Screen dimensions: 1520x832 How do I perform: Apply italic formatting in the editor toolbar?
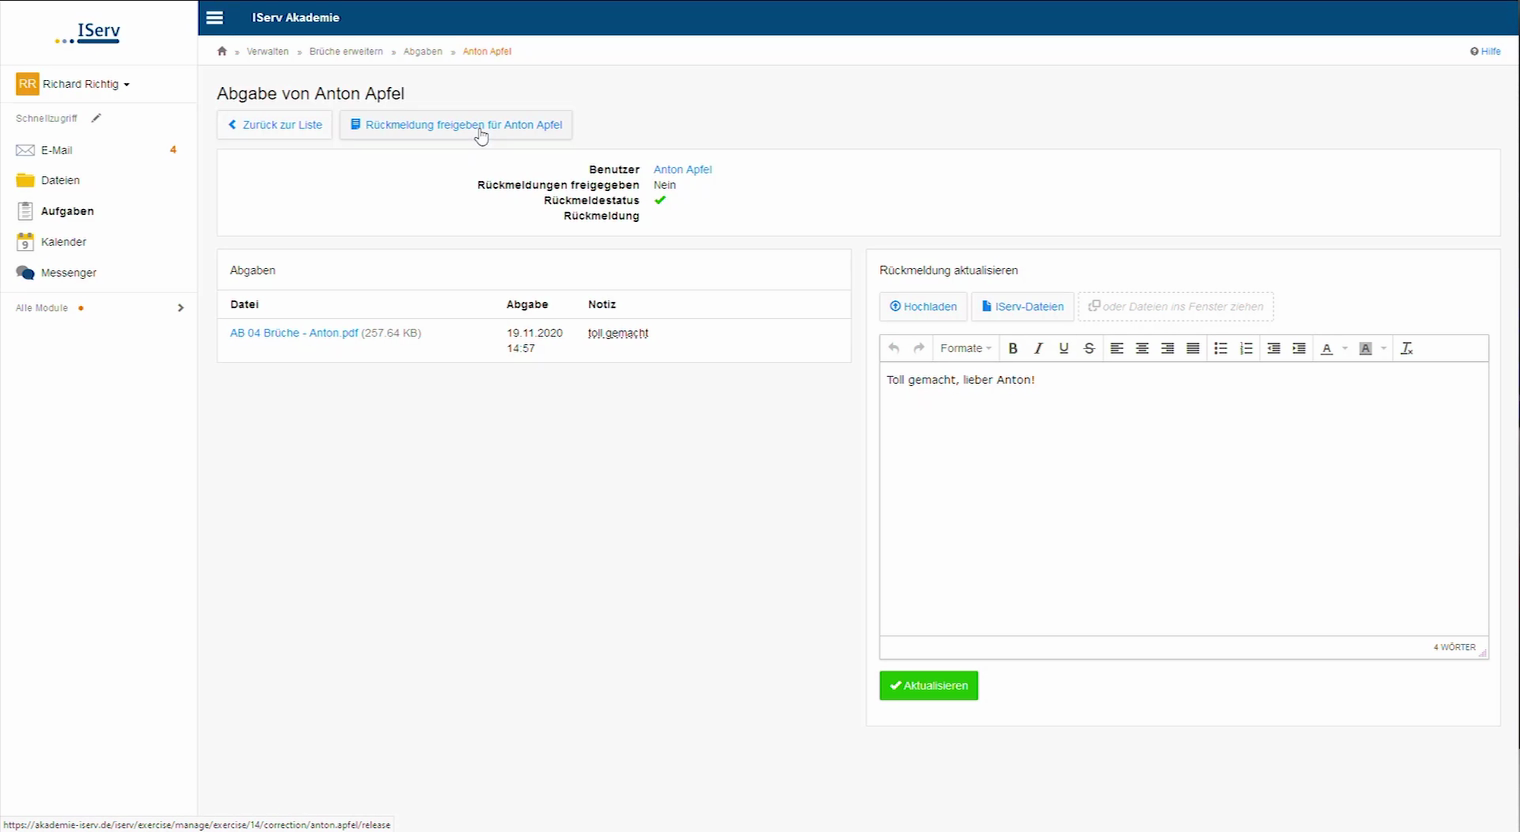click(x=1038, y=348)
